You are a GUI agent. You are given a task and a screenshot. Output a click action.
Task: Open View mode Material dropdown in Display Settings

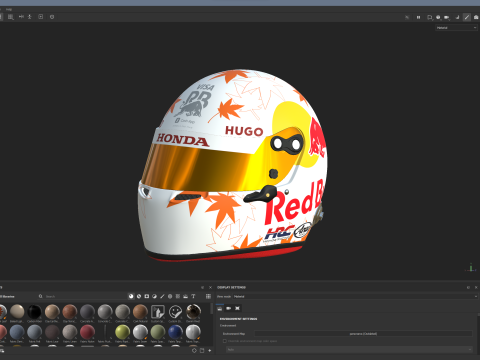(x=355, y=296)
